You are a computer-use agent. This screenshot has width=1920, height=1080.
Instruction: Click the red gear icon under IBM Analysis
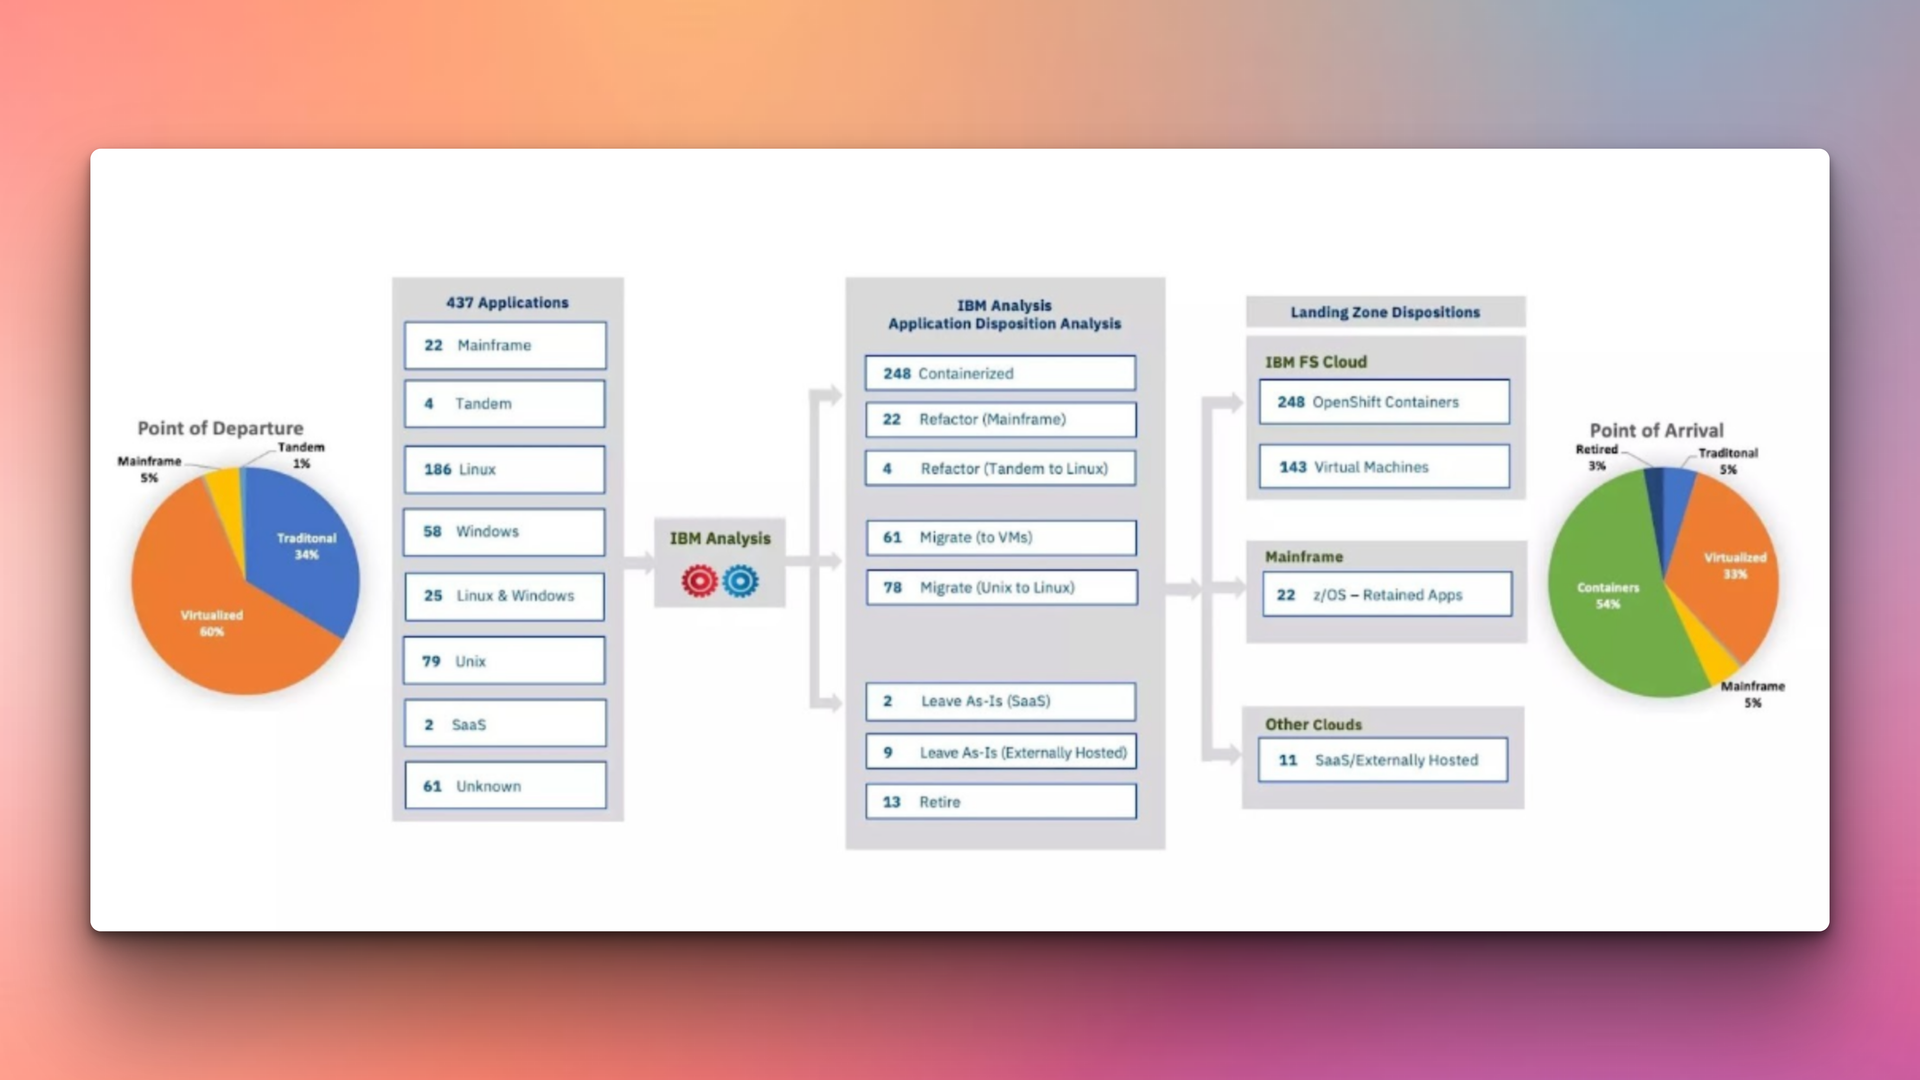click(700, 580)
